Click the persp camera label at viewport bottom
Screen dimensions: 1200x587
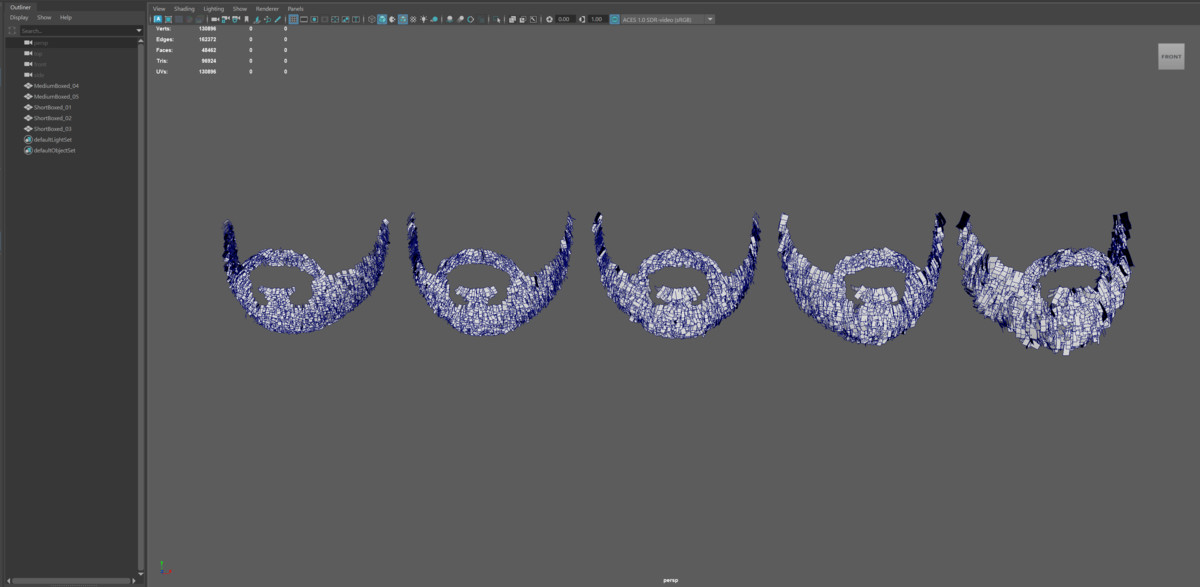pos(671,580)
